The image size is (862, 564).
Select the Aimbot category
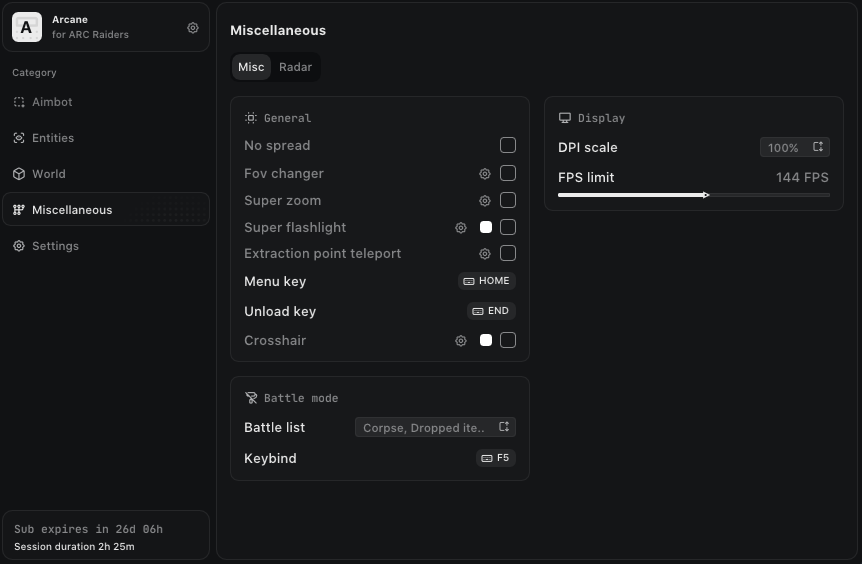tap(52, 102)
